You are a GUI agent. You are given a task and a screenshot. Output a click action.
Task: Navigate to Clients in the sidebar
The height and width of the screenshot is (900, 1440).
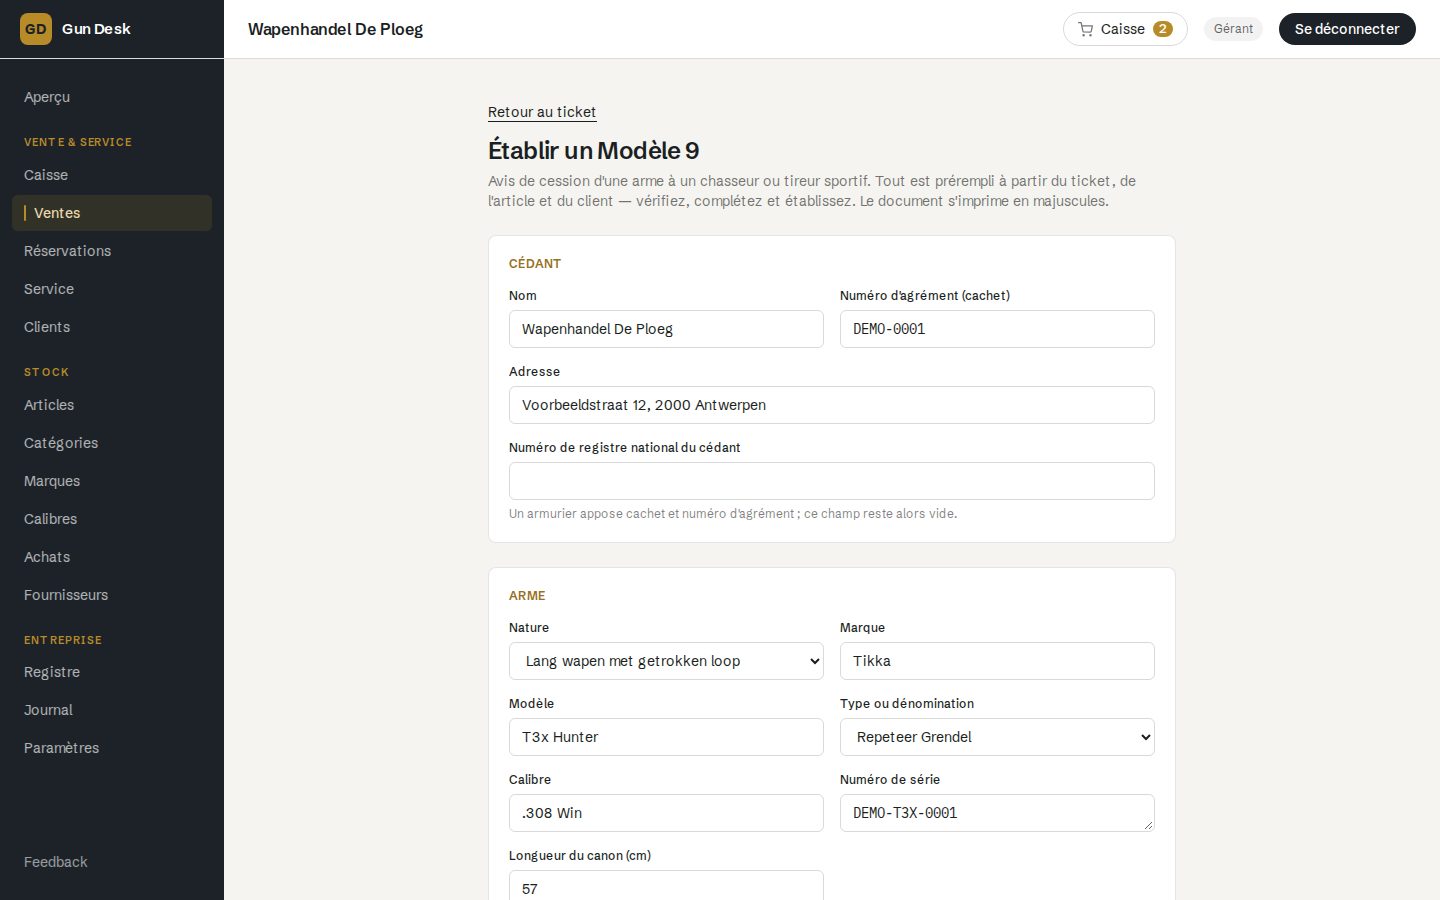coord(112,327)
